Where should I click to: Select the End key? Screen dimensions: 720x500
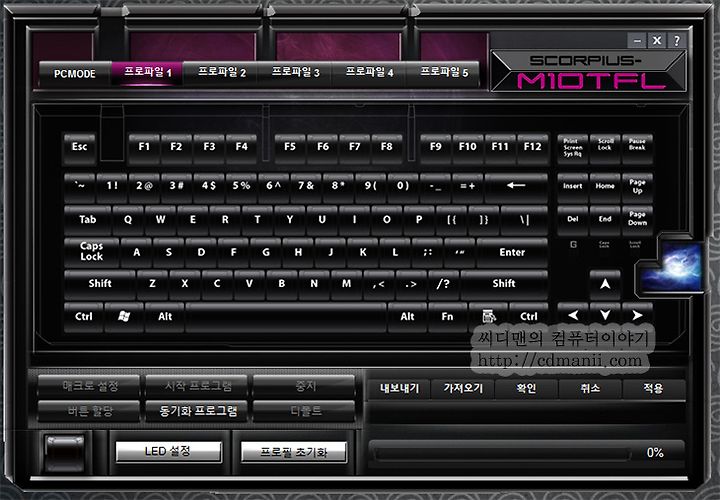605,219
